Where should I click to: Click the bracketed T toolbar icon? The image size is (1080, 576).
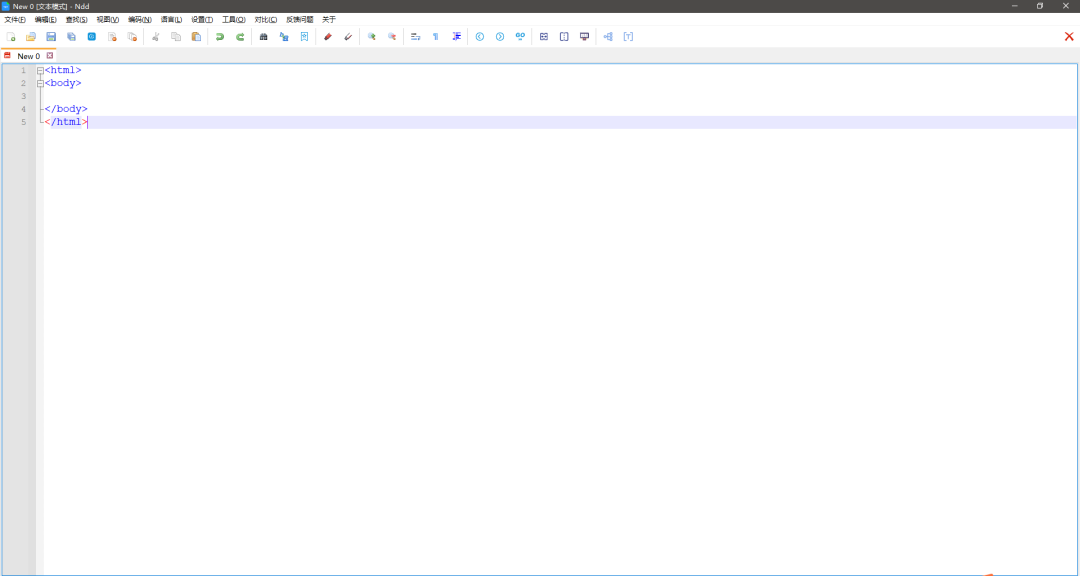coord(628,37)
